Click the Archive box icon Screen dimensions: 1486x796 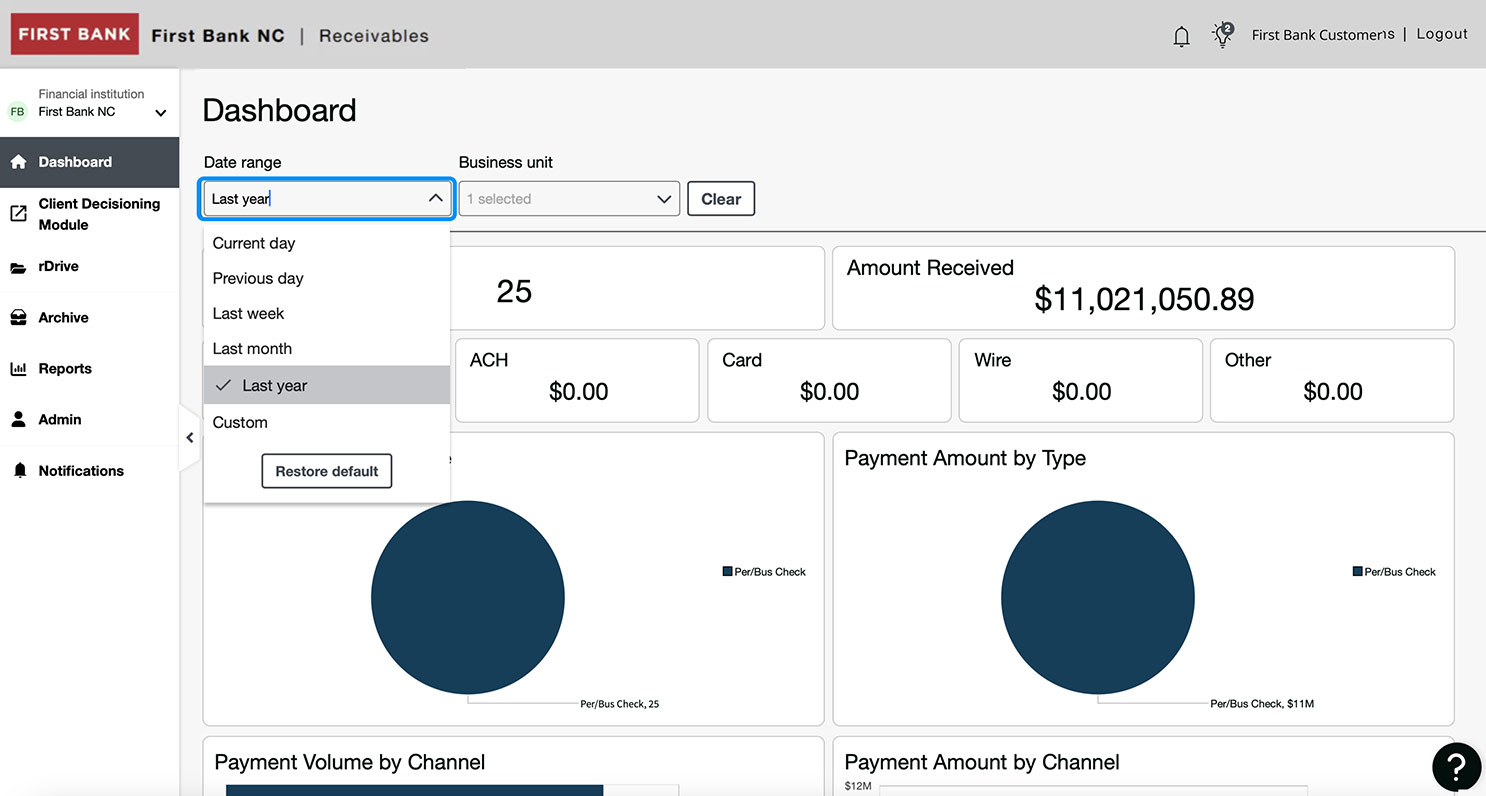click(x=18, y=318)
